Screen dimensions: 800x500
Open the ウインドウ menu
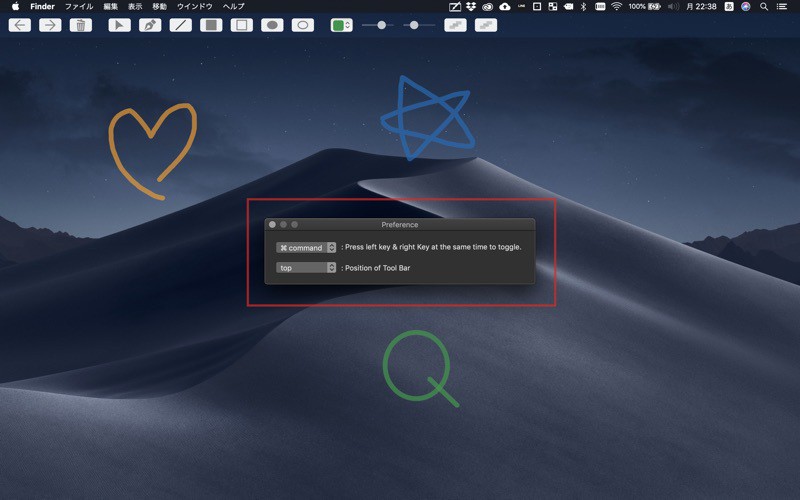(194, 7)
